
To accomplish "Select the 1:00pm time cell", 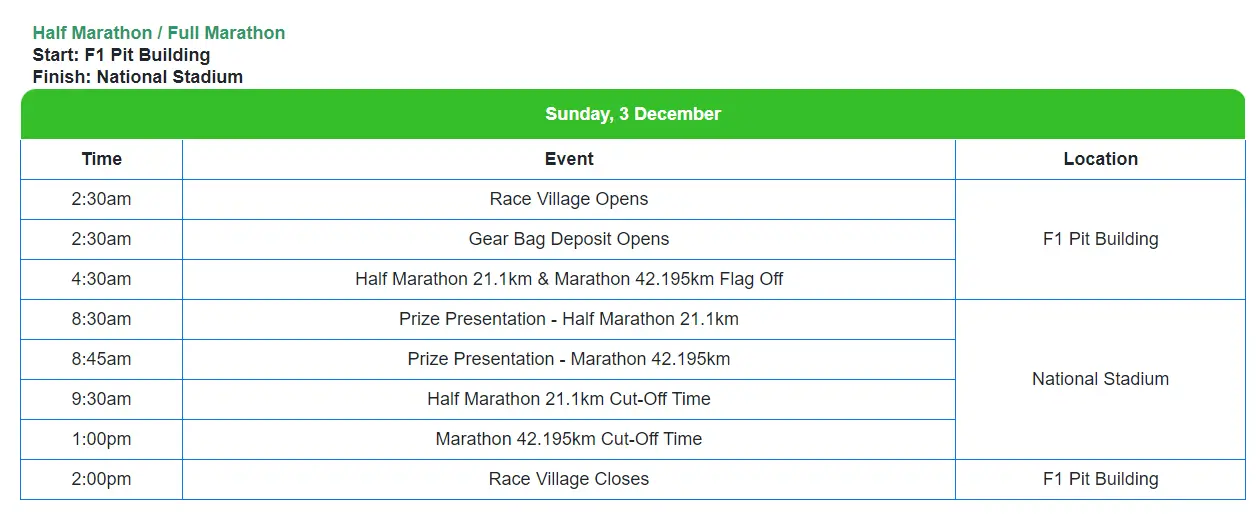I will pos(102,439).
